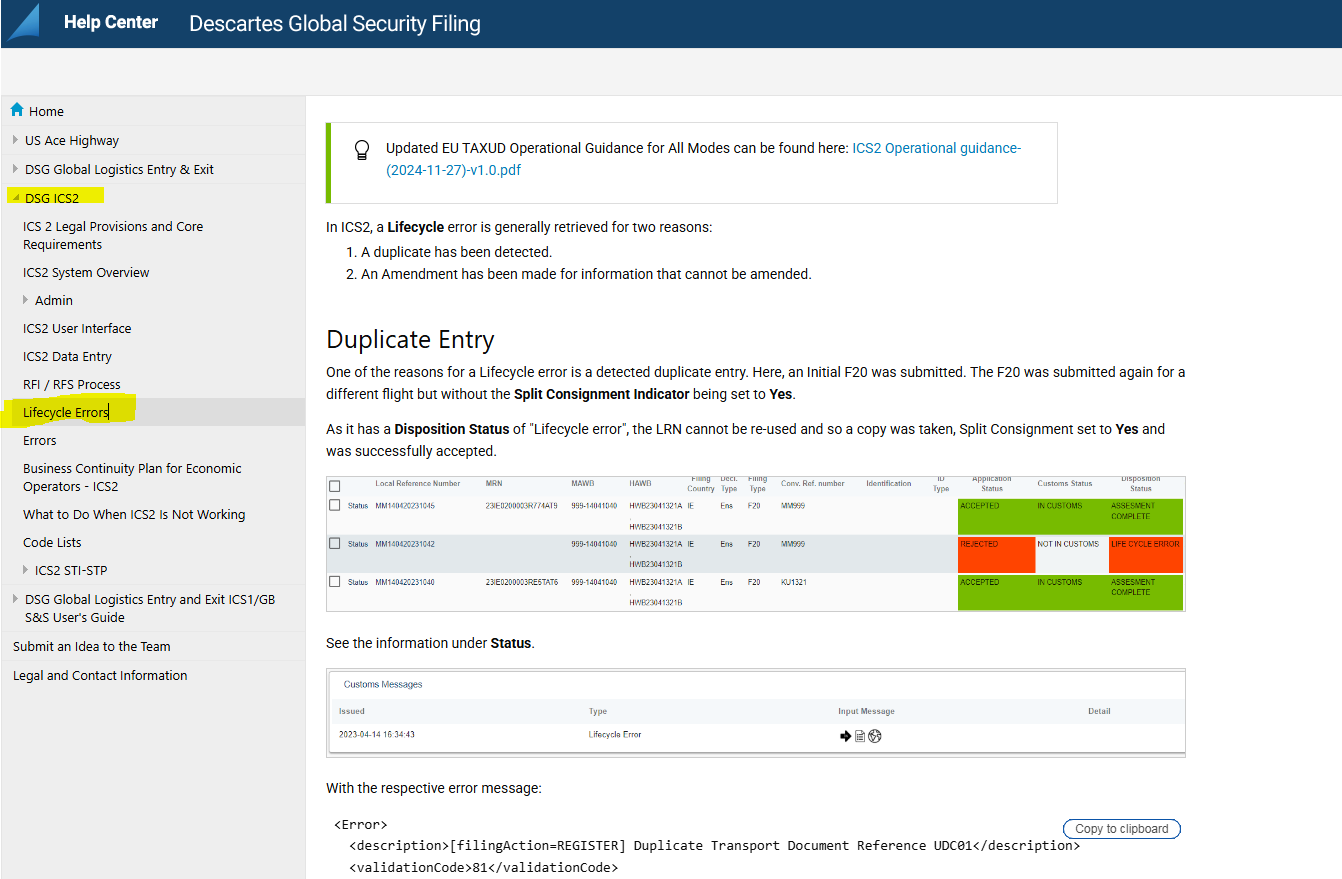1342x879 pixels.
Task: Go to the ICS2 User Interface page
Action: 77,328
